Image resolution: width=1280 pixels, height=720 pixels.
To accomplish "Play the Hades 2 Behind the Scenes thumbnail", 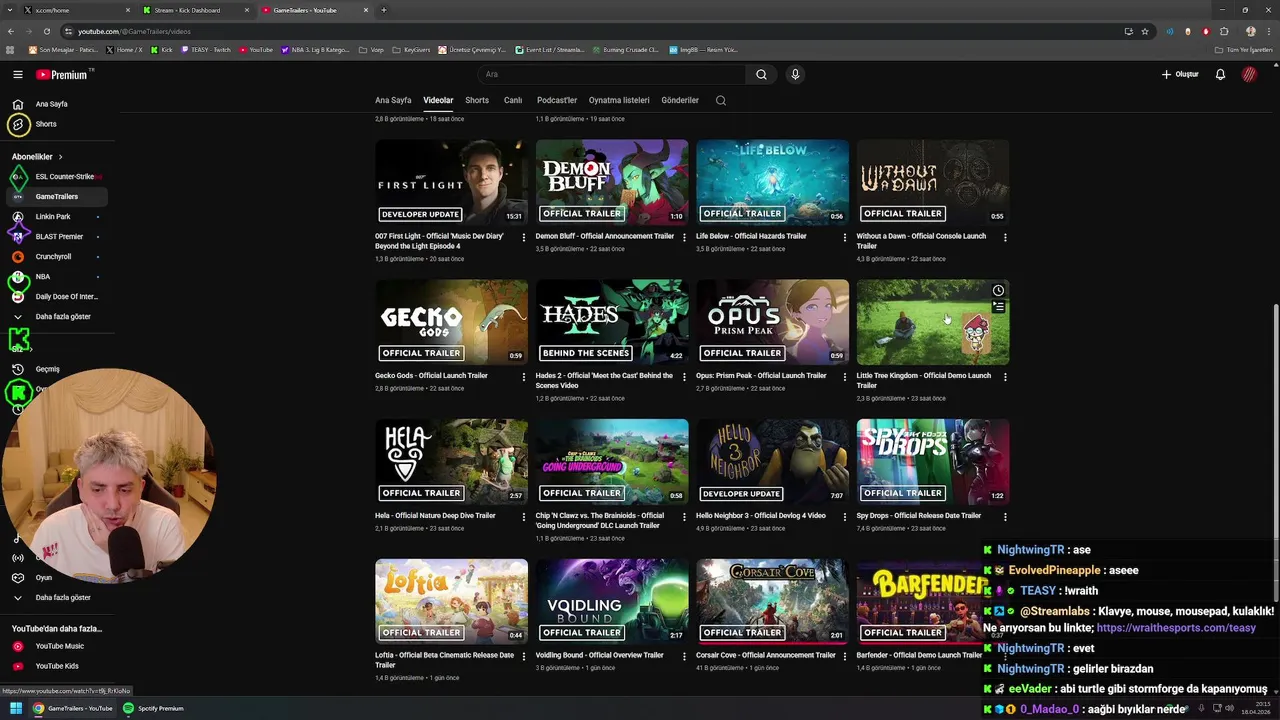I will 612,322.
